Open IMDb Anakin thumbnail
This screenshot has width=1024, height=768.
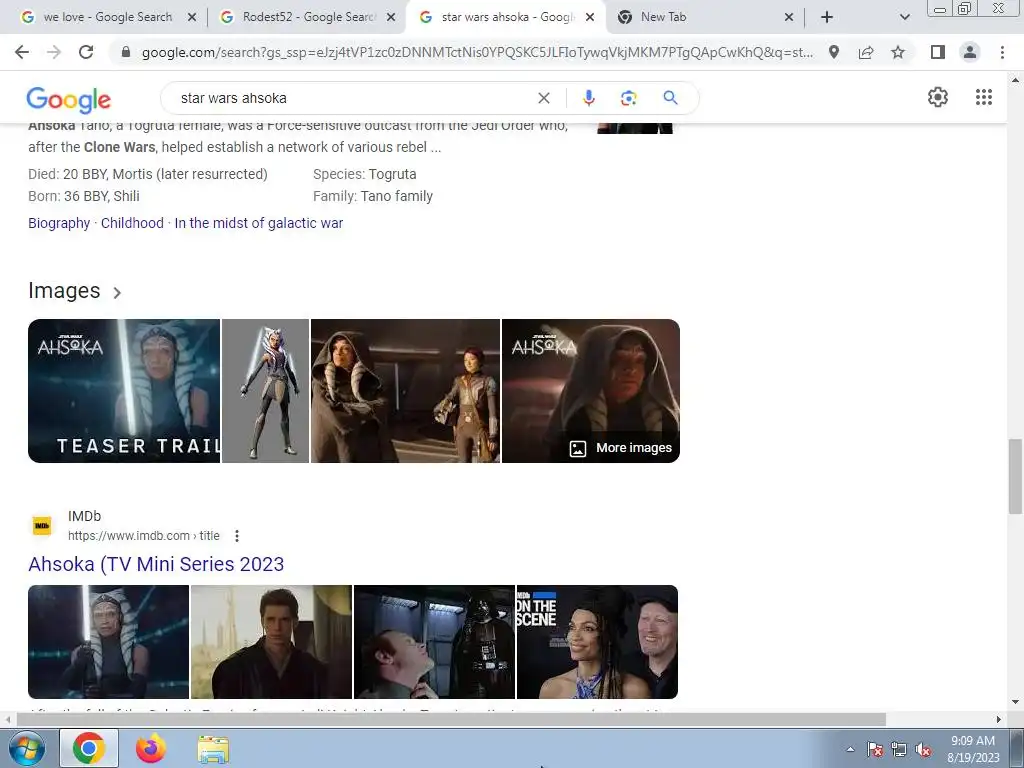point(271,641)
